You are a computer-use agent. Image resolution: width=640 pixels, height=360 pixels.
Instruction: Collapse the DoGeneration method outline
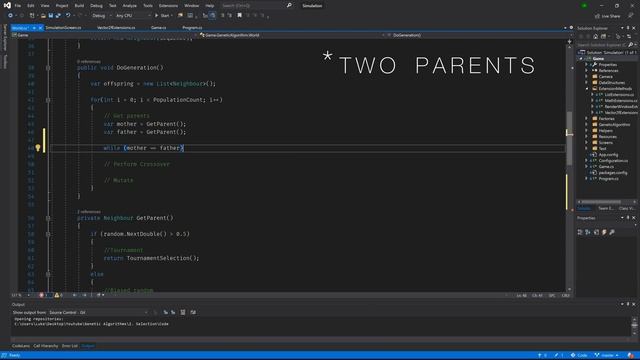click(48, 67)
